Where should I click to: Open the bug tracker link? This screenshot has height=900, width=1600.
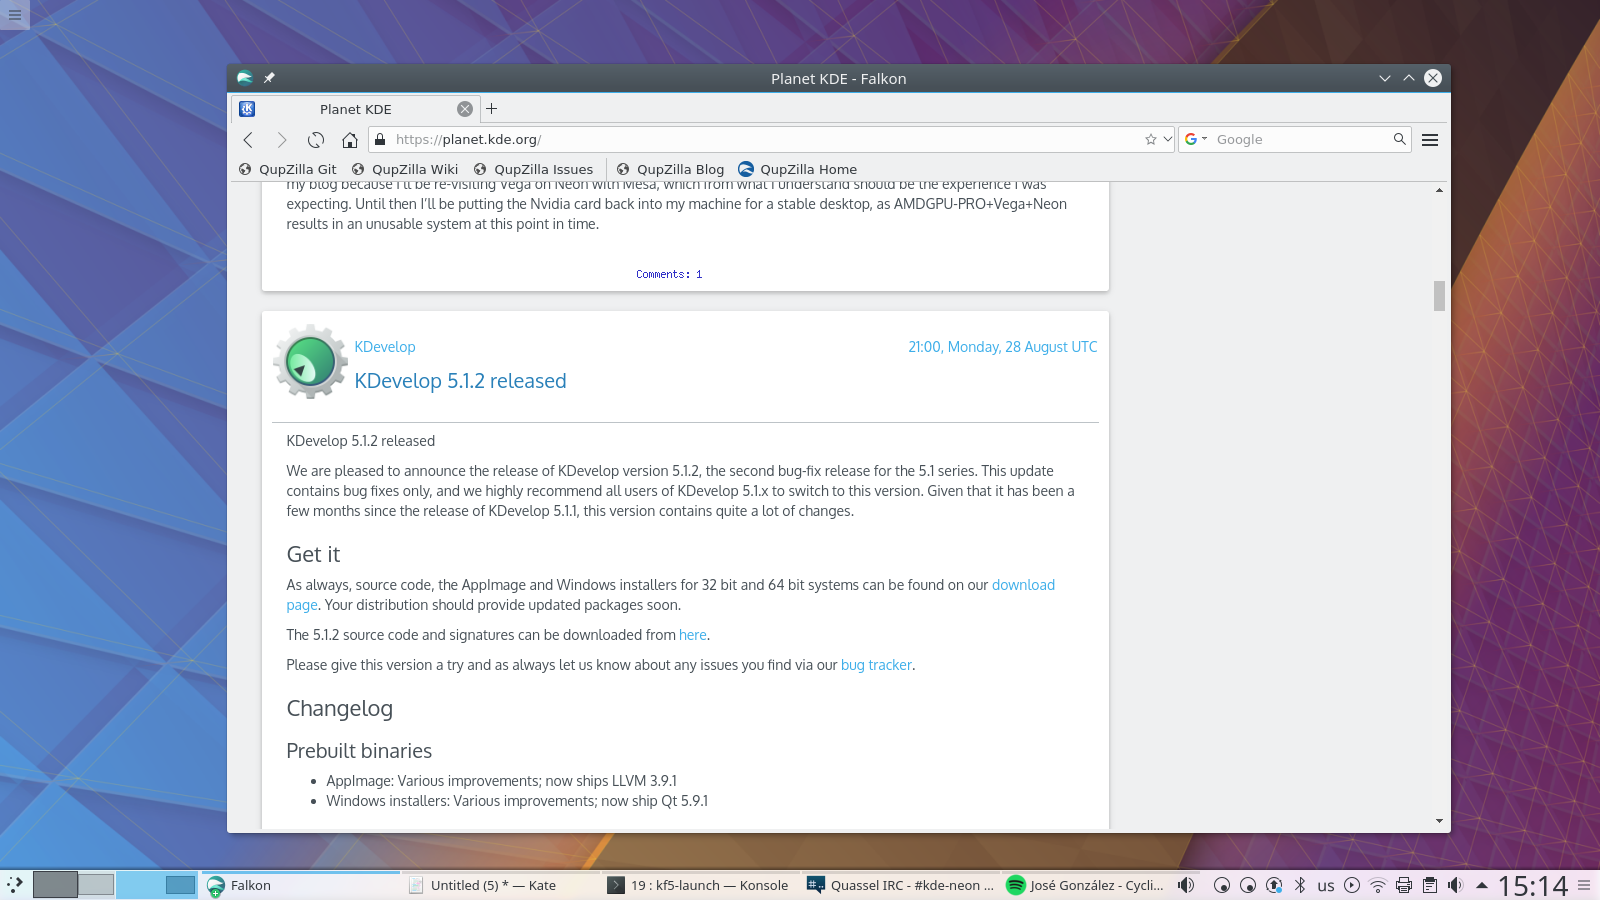(x=876, y=665)
